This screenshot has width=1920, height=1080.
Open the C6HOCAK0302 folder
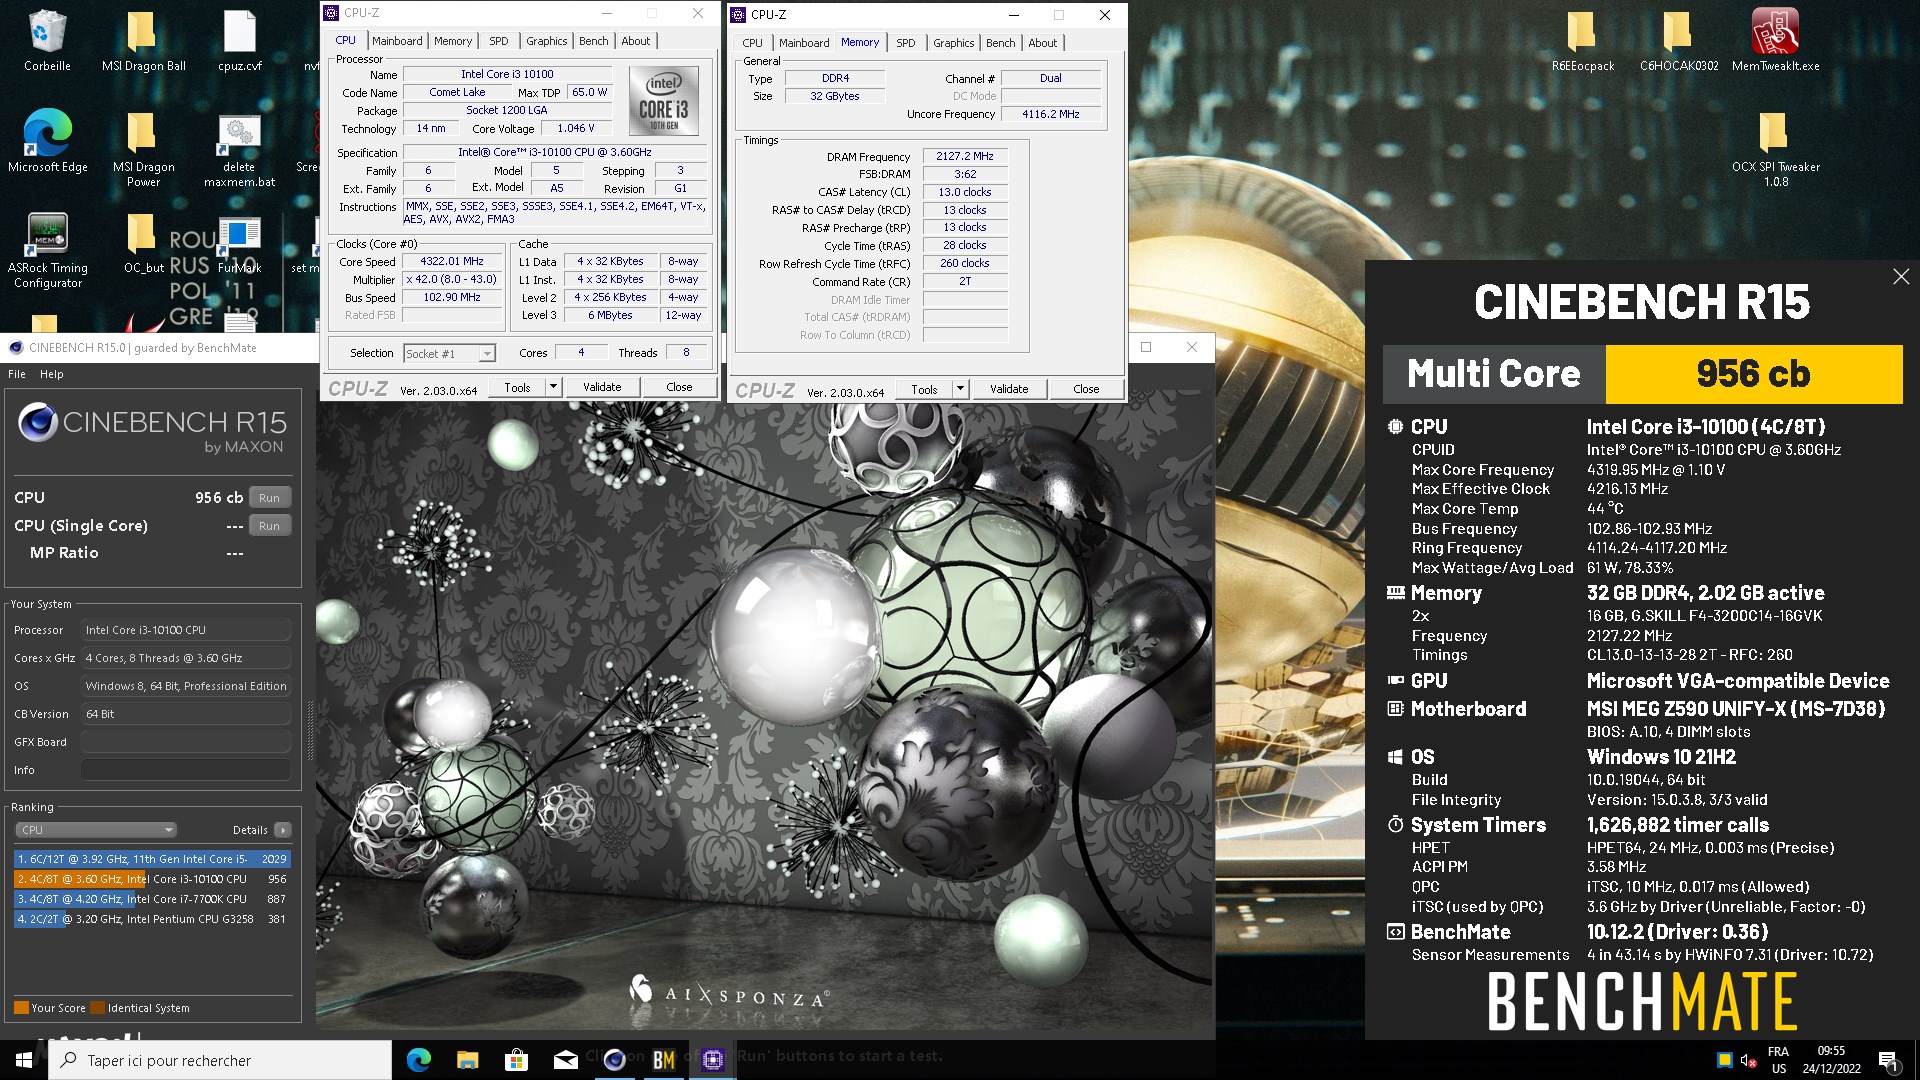tap(1679, 41)
